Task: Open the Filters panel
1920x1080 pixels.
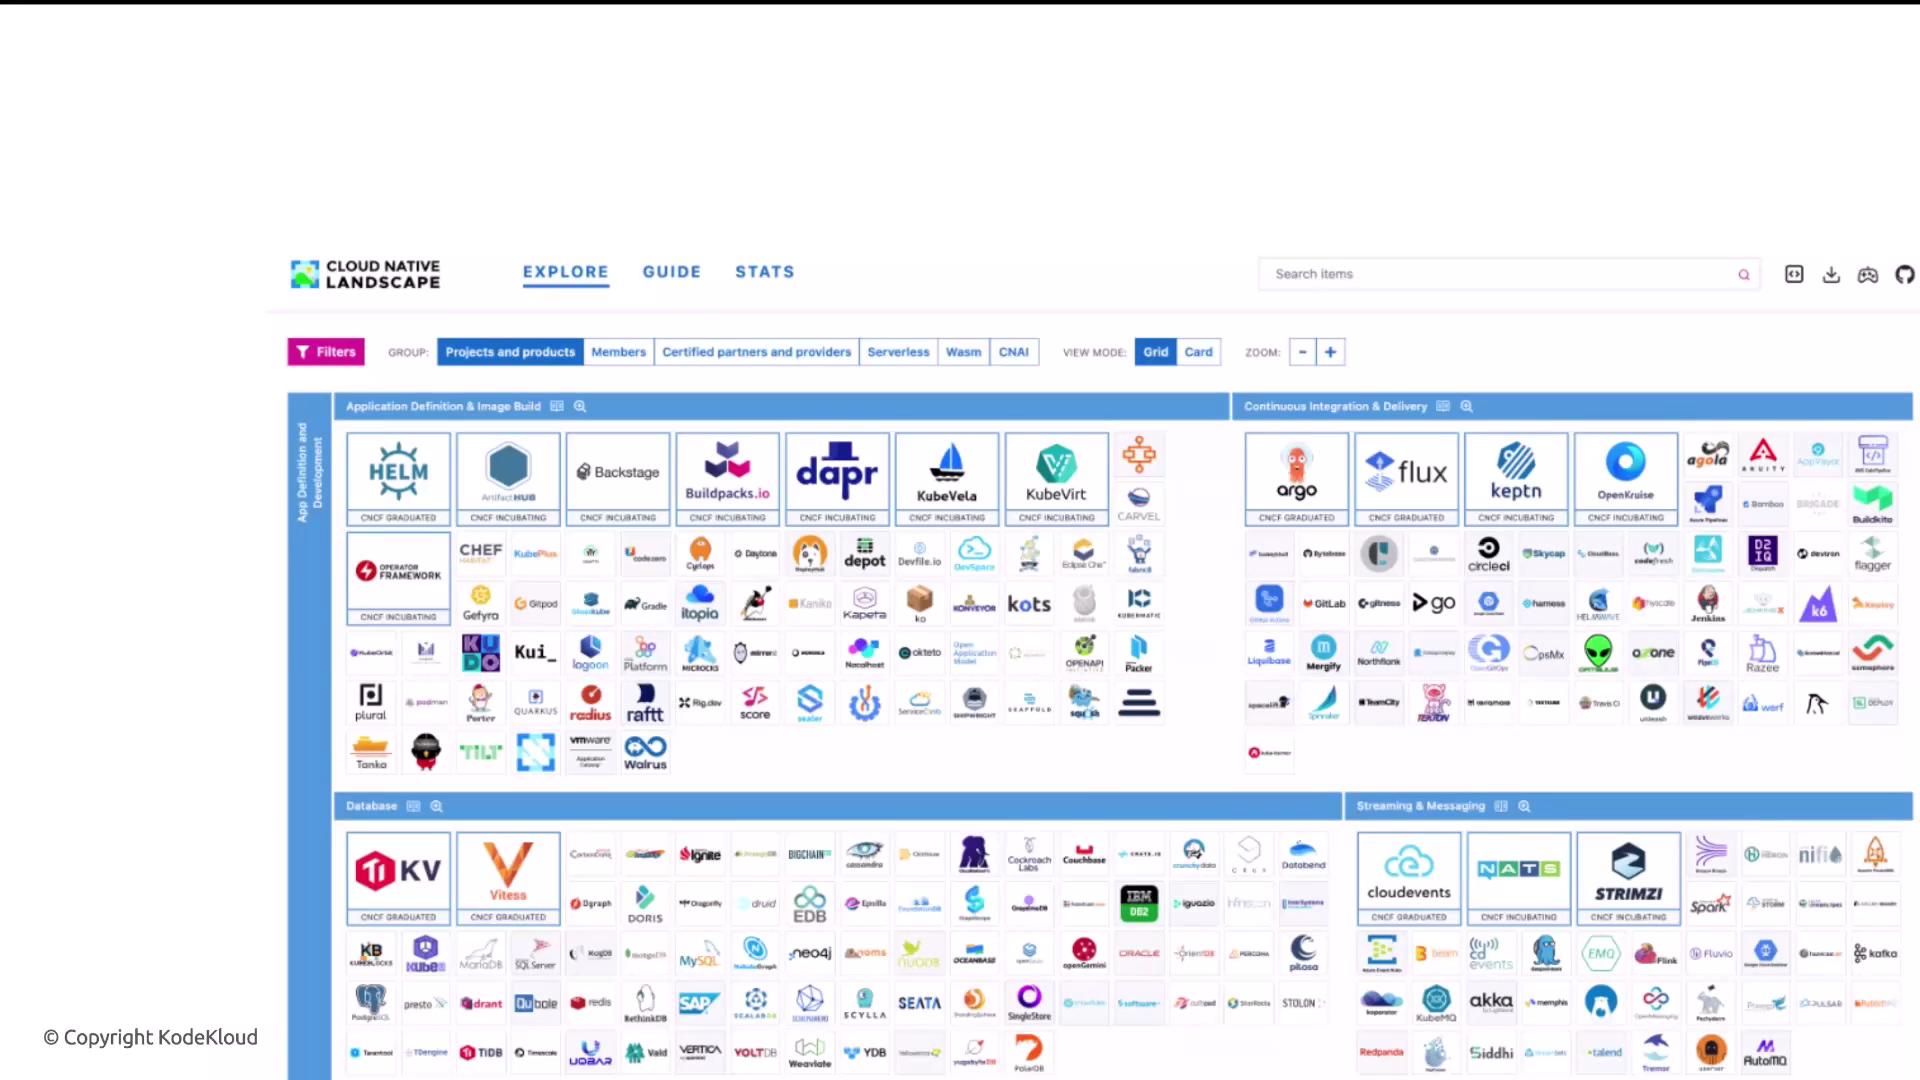Action: (x=326, y=352)
